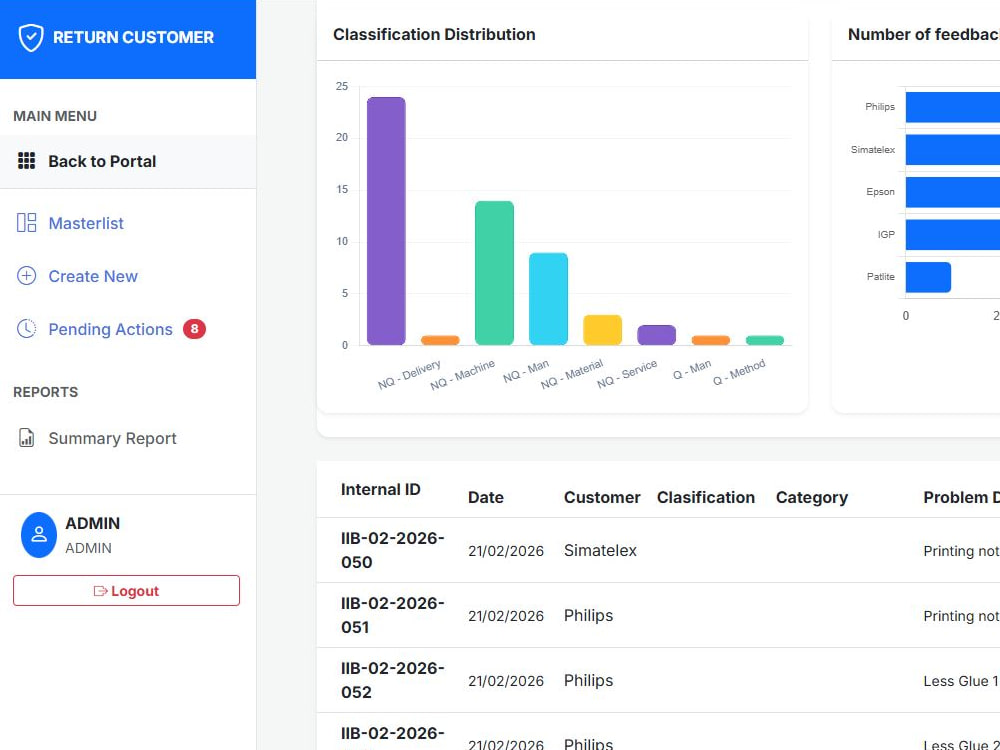Click the Epson label in feedback chart
The width and height of the screenshot is (1000, 750).
(880, 192)
